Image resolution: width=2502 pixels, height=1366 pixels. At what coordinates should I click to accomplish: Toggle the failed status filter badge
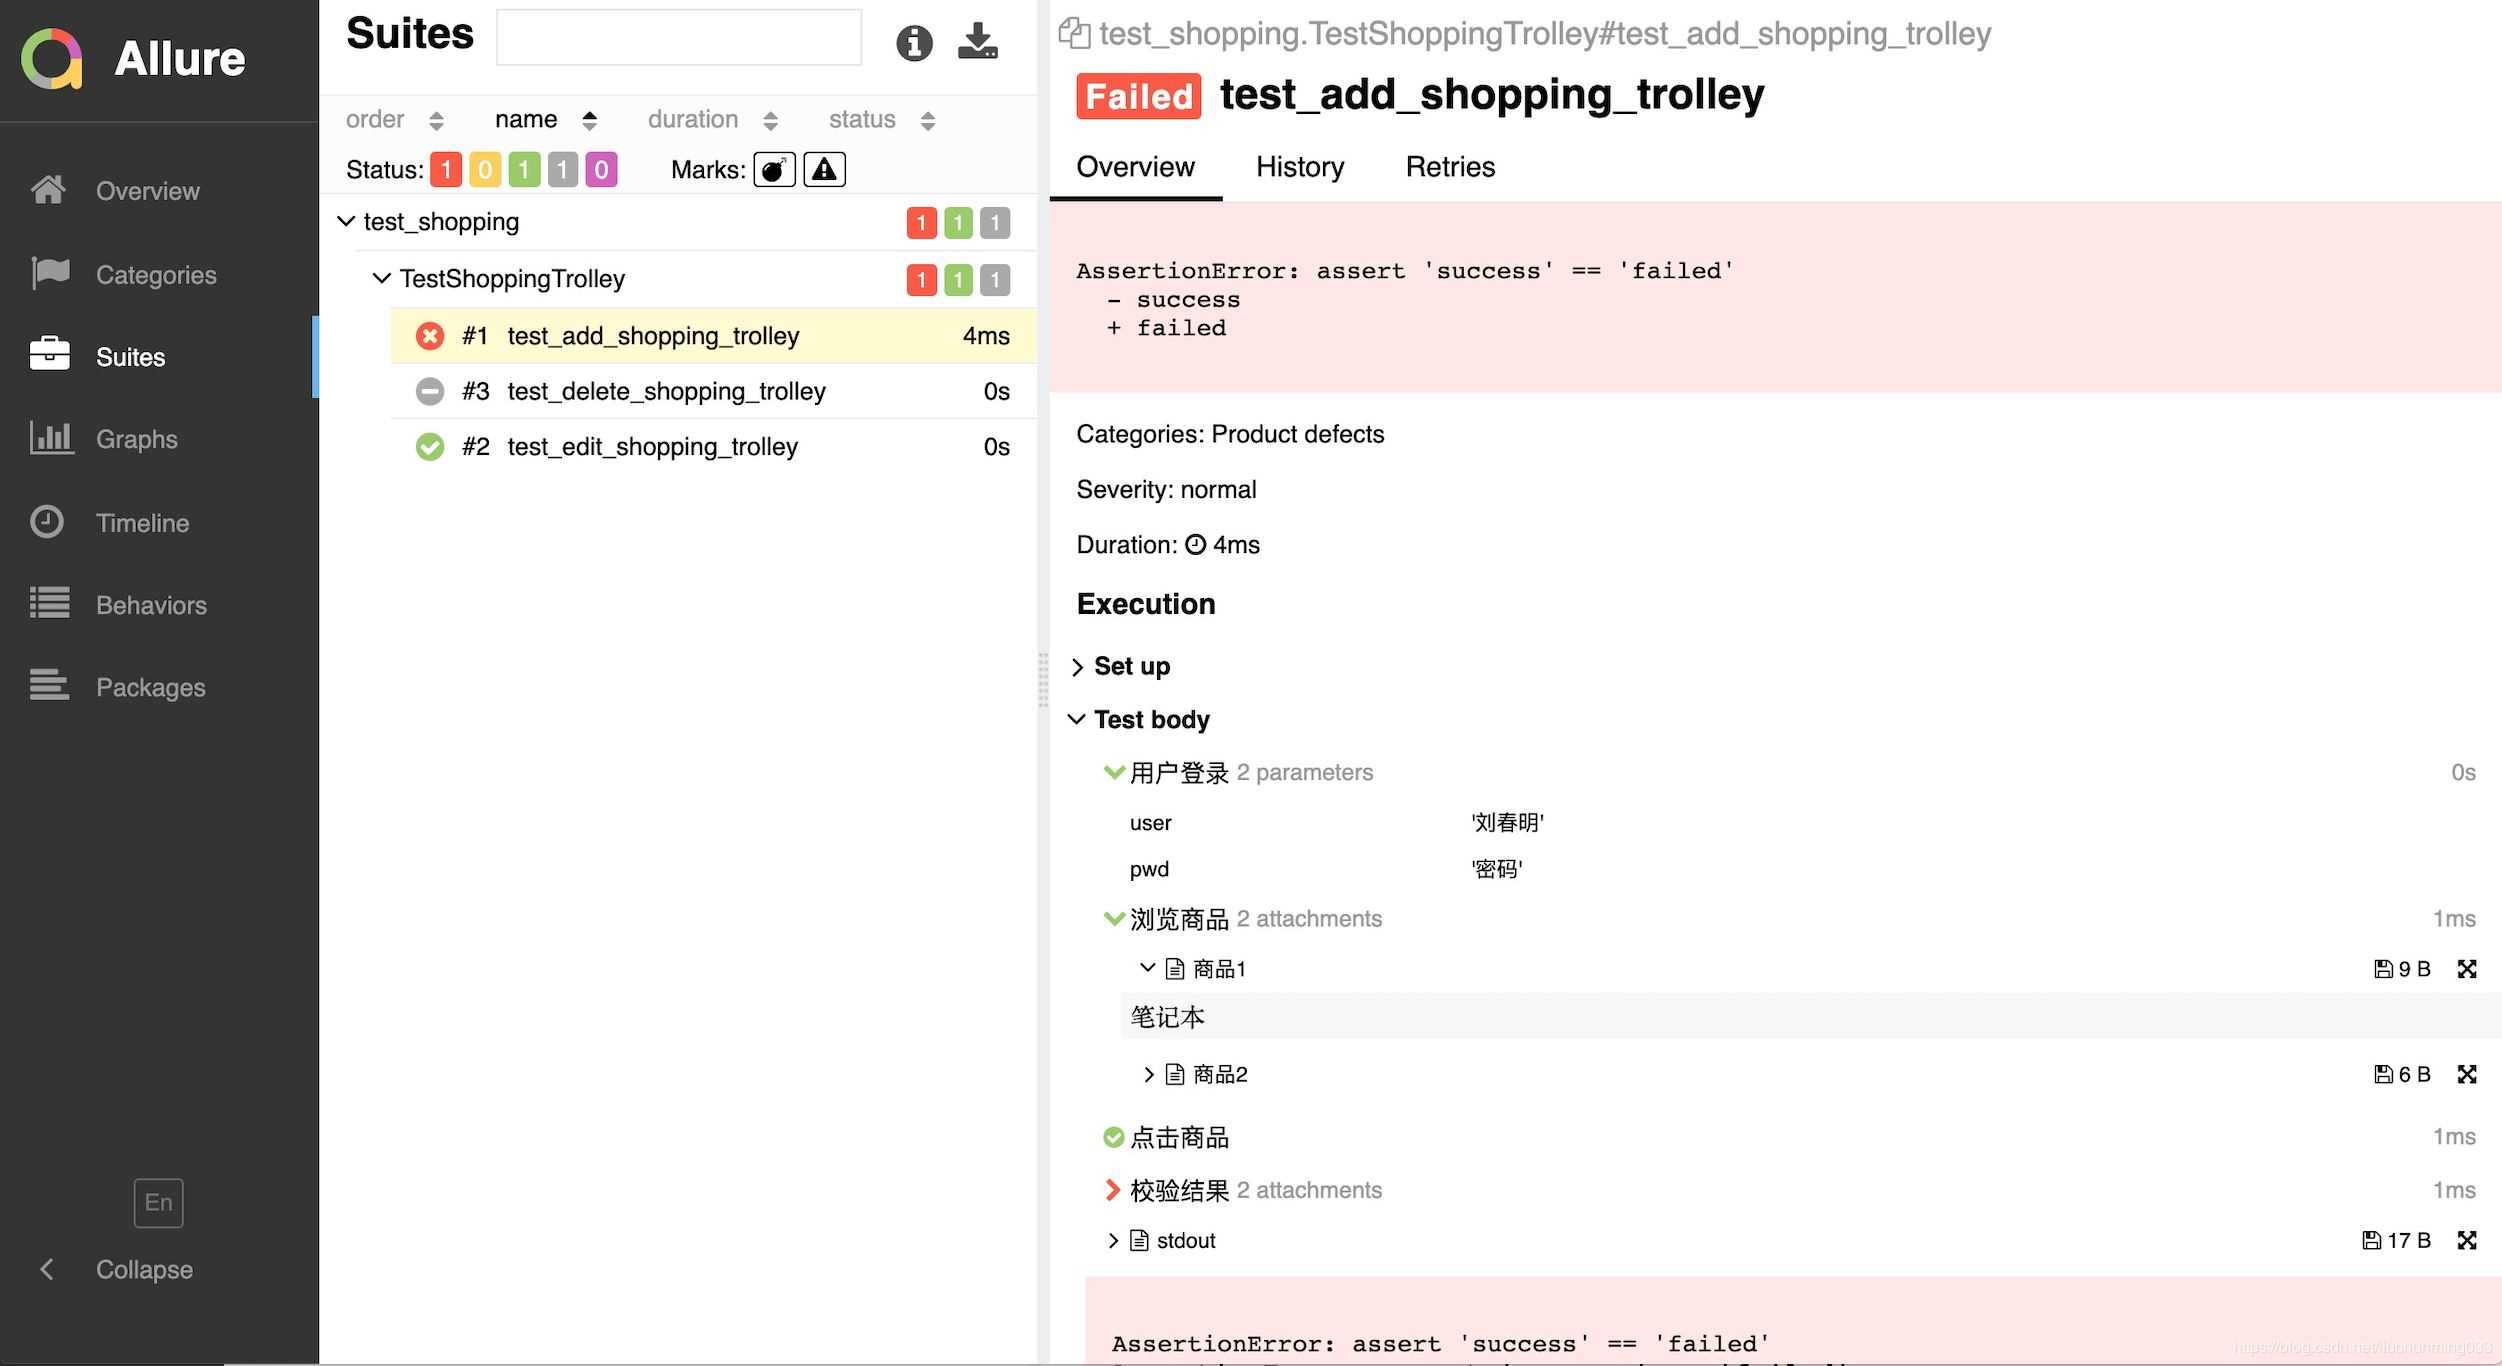446,168
